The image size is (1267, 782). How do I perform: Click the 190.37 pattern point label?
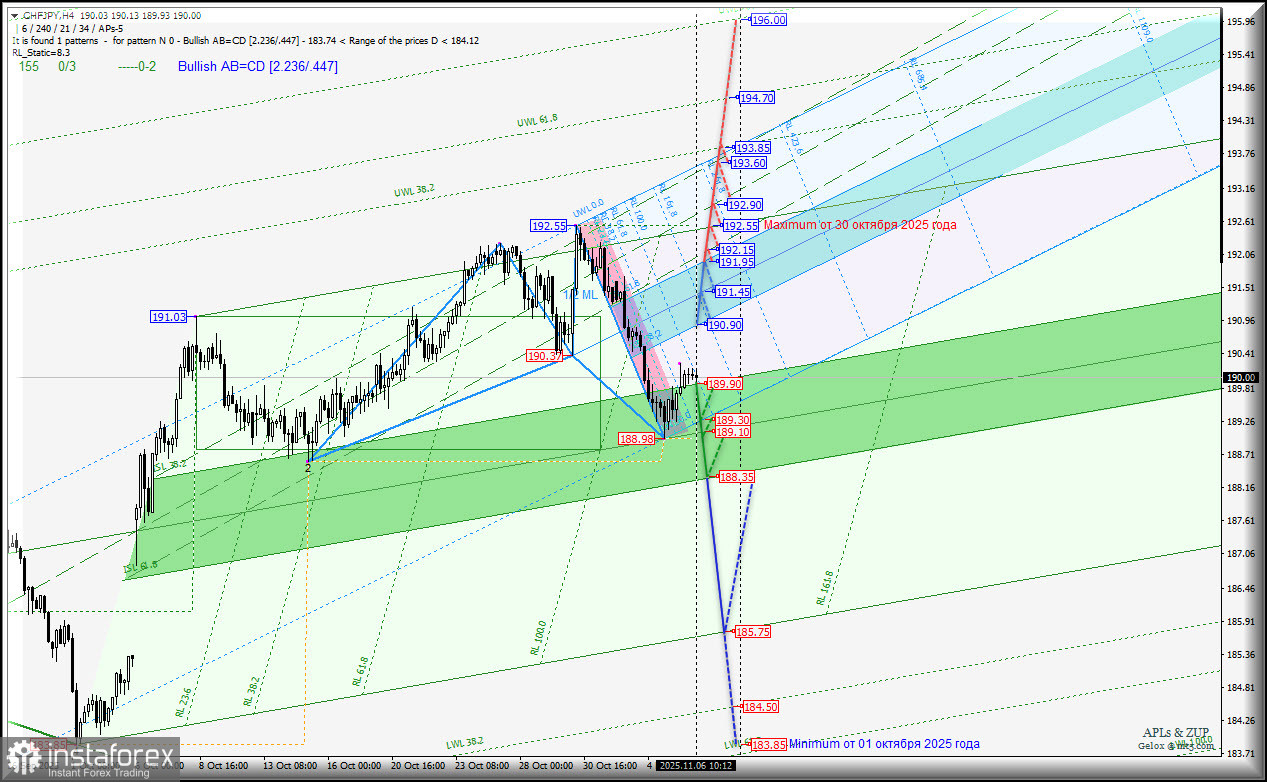(x=545, y=356)
